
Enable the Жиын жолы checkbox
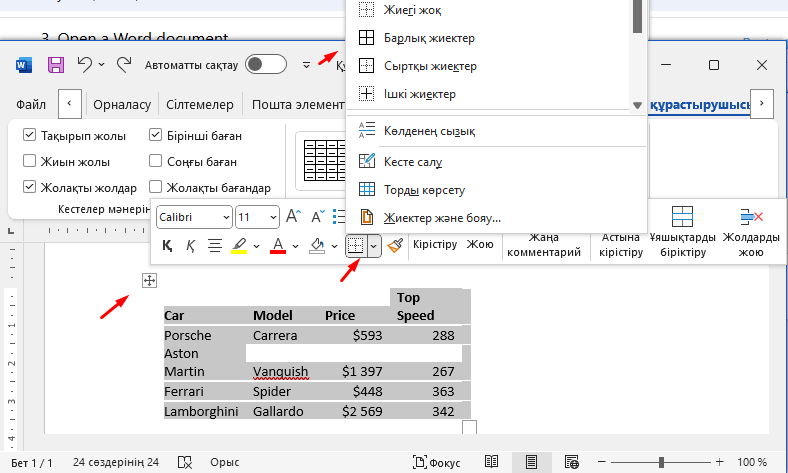point(30,161)
